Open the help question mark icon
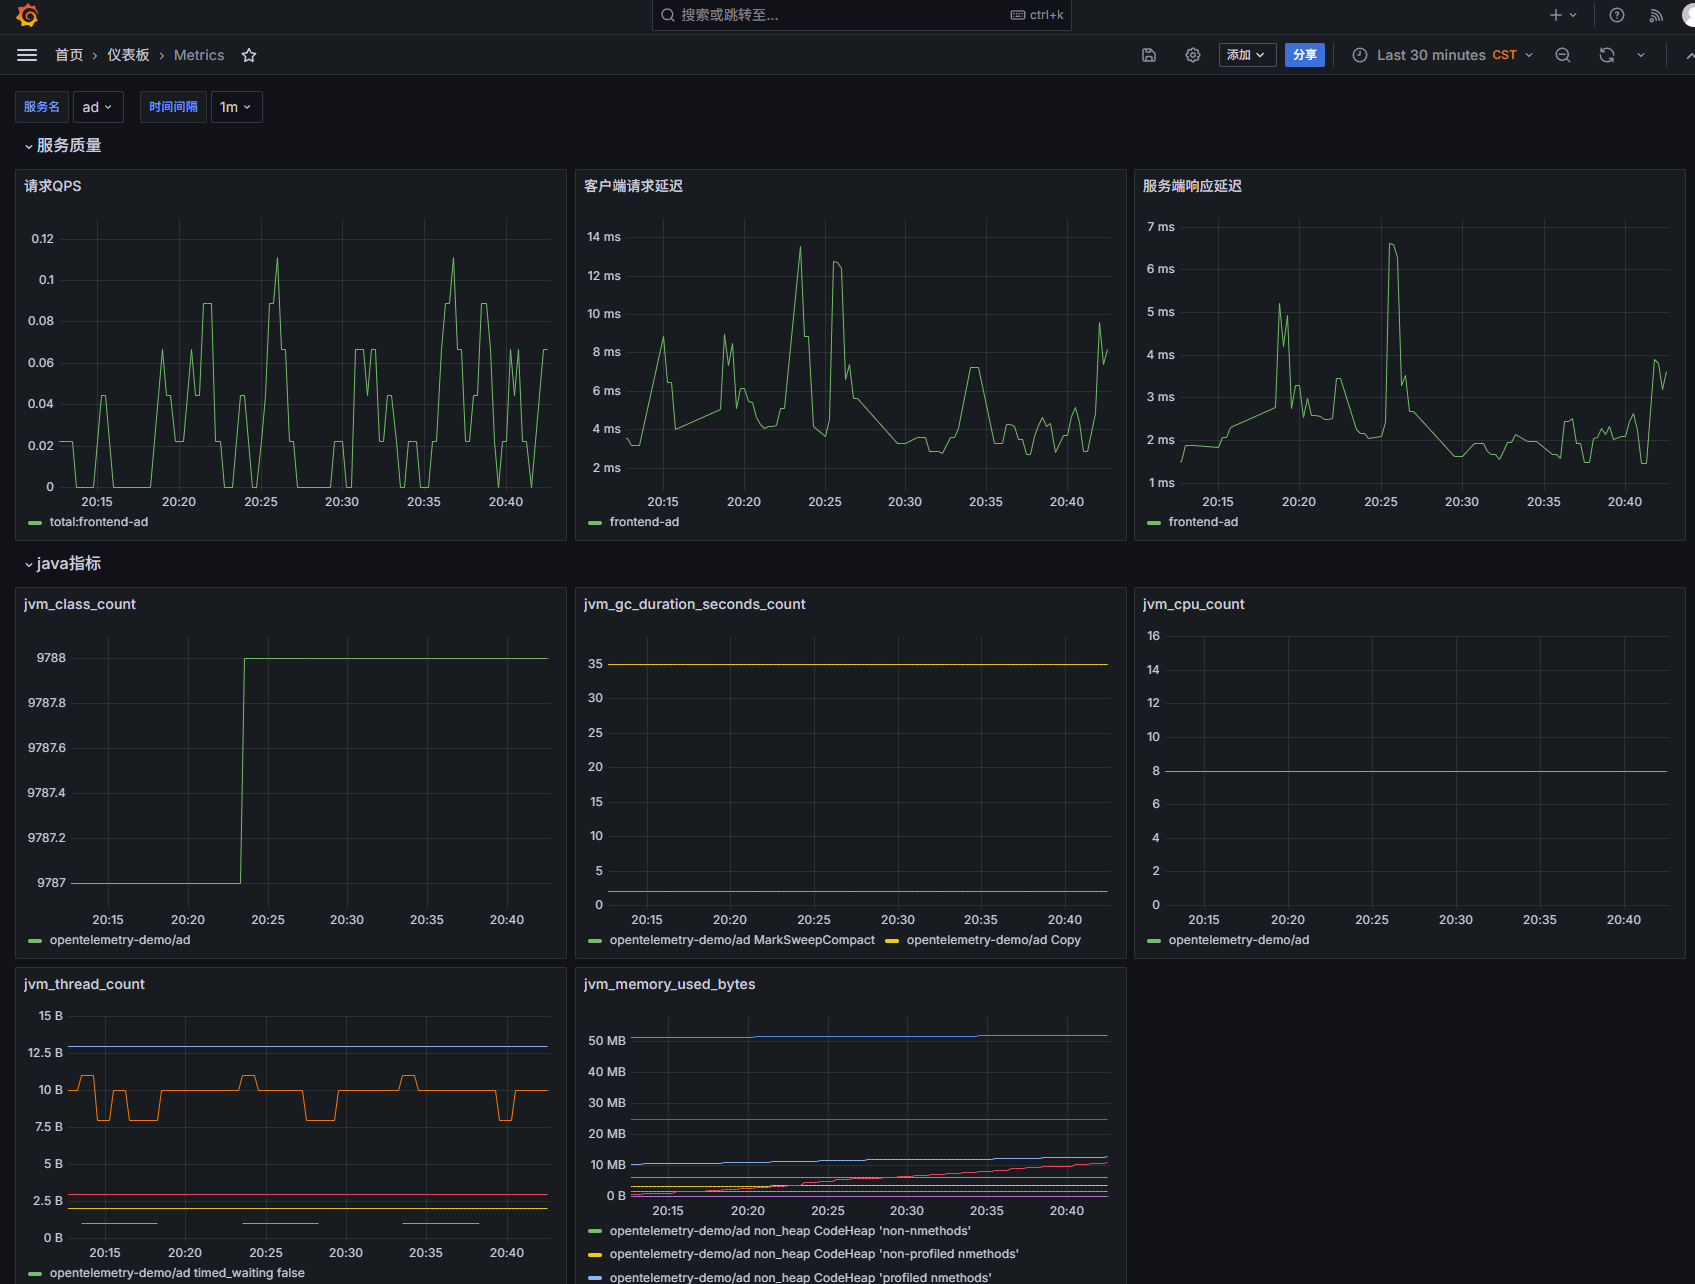The width and height of the screenshot is (1695, 1284). (1617, 15)
